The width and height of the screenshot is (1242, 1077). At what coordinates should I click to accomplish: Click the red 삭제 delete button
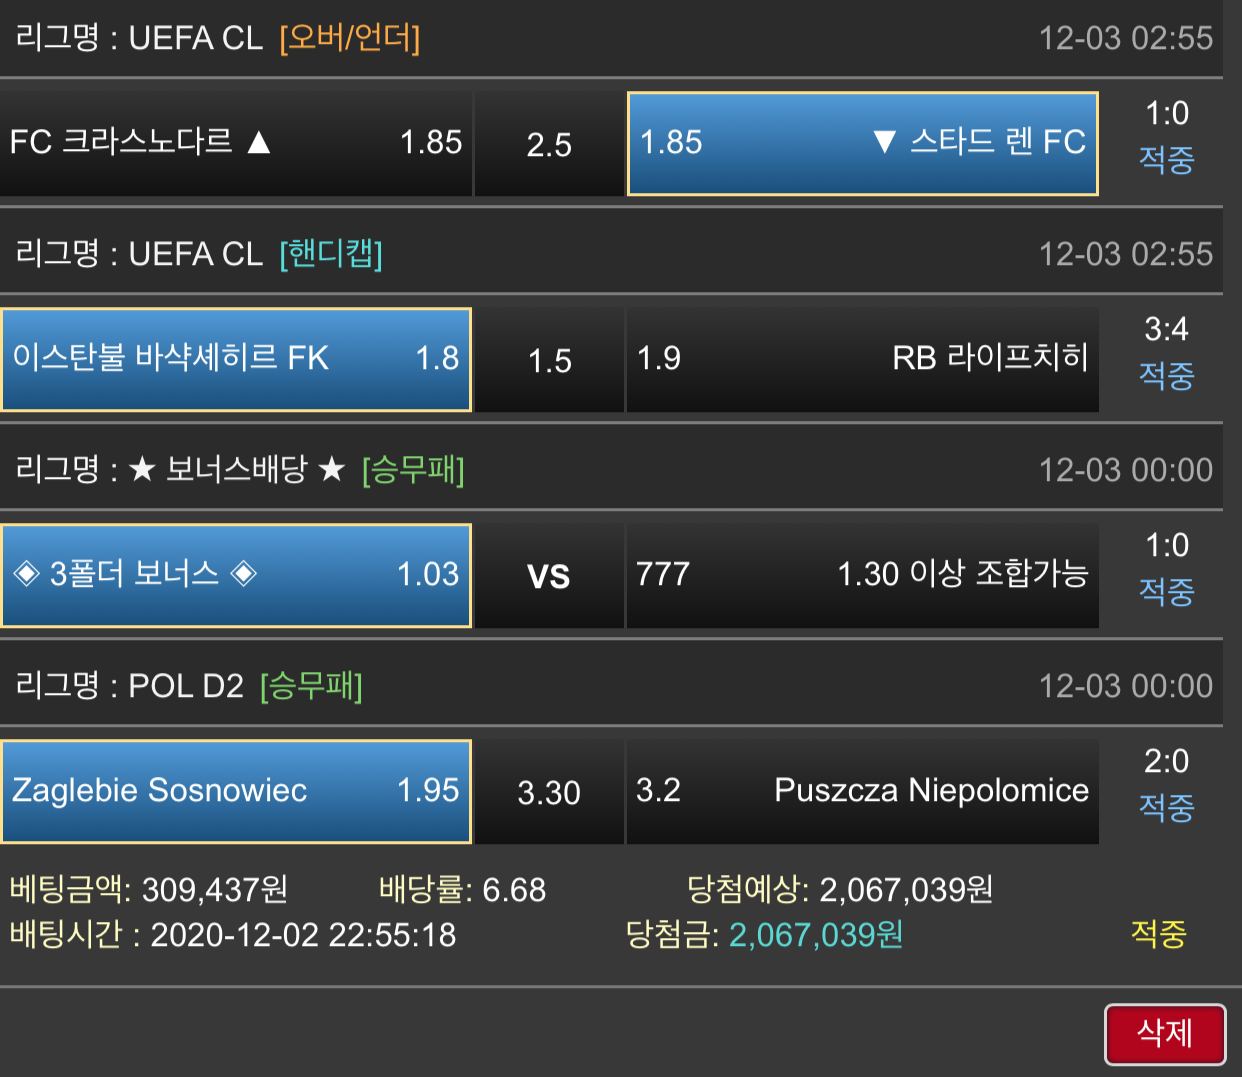coord(1165,1034)
